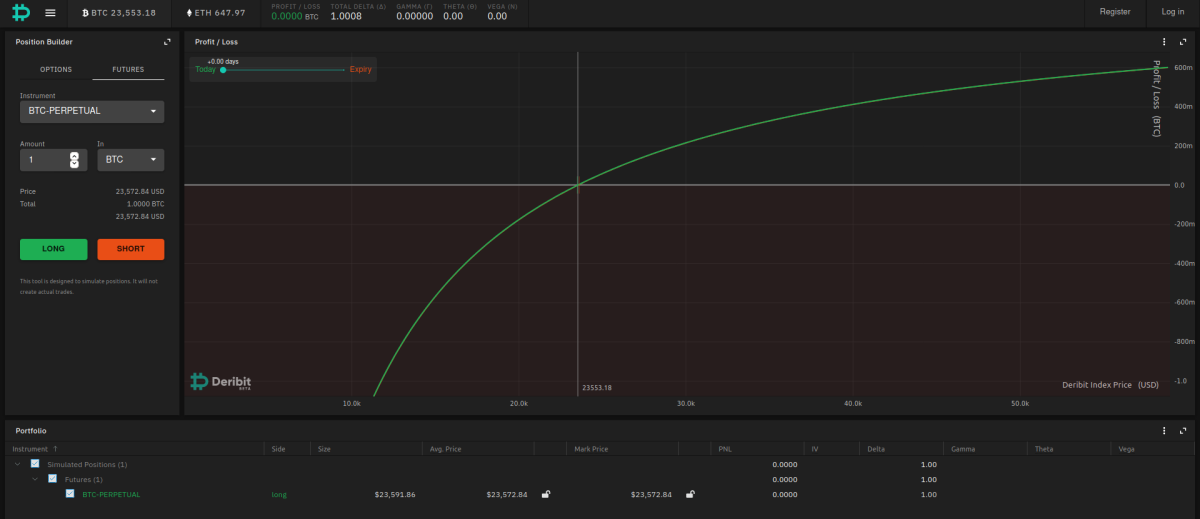Select the FUTURES tab
The height and width of the screenshot is (519, 1200).
click(x=128, y=70)
